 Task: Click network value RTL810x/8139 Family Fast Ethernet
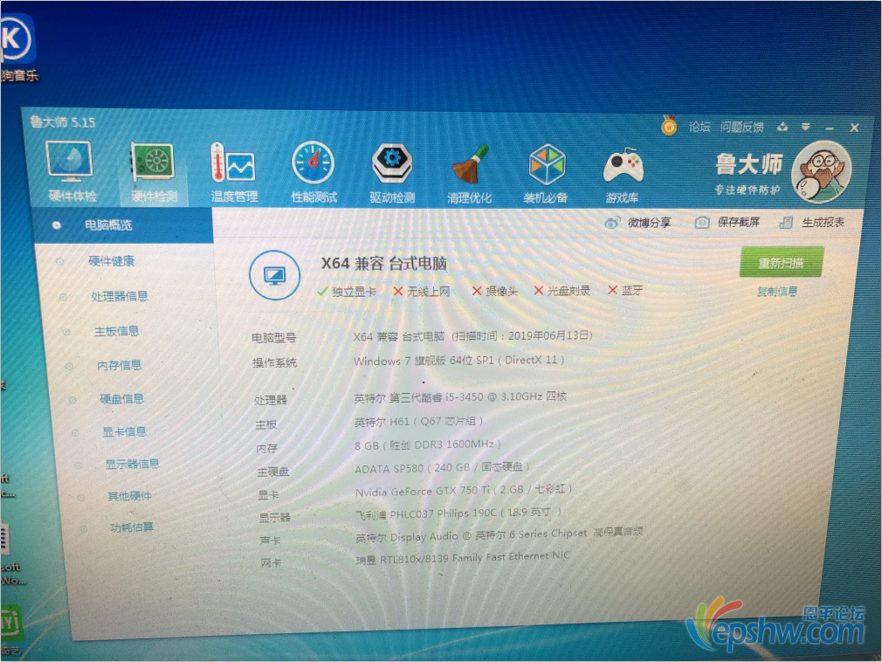[x=465, y=557]
